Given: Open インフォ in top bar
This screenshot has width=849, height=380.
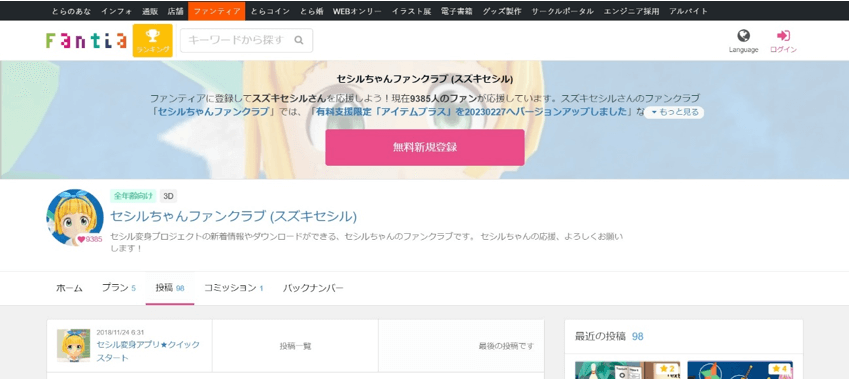Looking at the screenshot, I should pos(116,11).
